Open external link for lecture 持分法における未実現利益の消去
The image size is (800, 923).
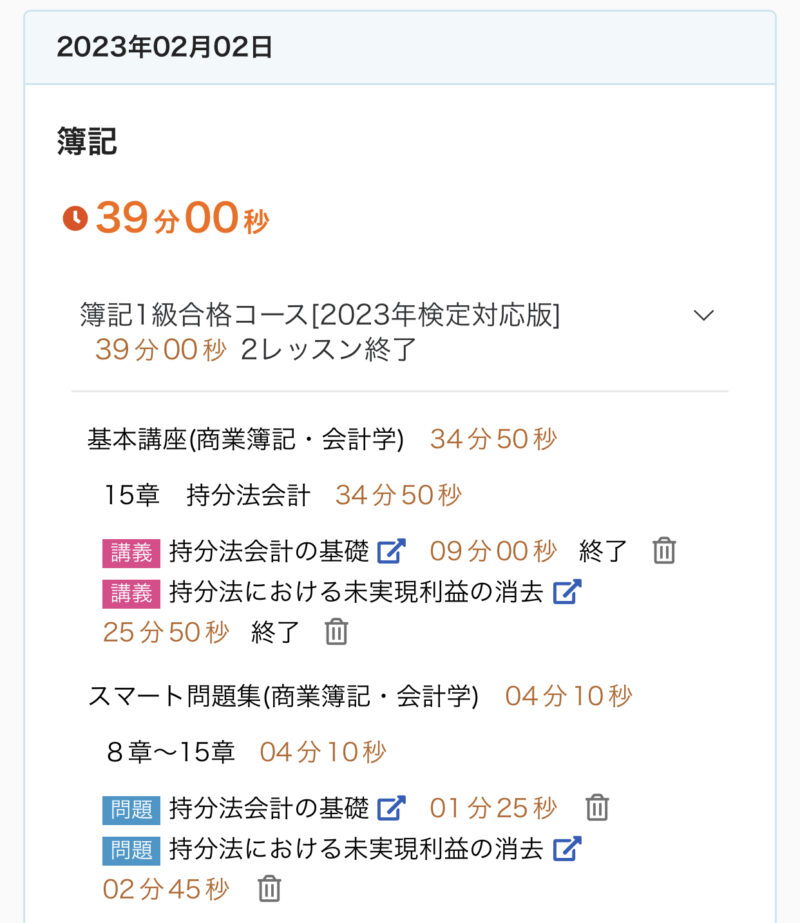click(567, 592)
